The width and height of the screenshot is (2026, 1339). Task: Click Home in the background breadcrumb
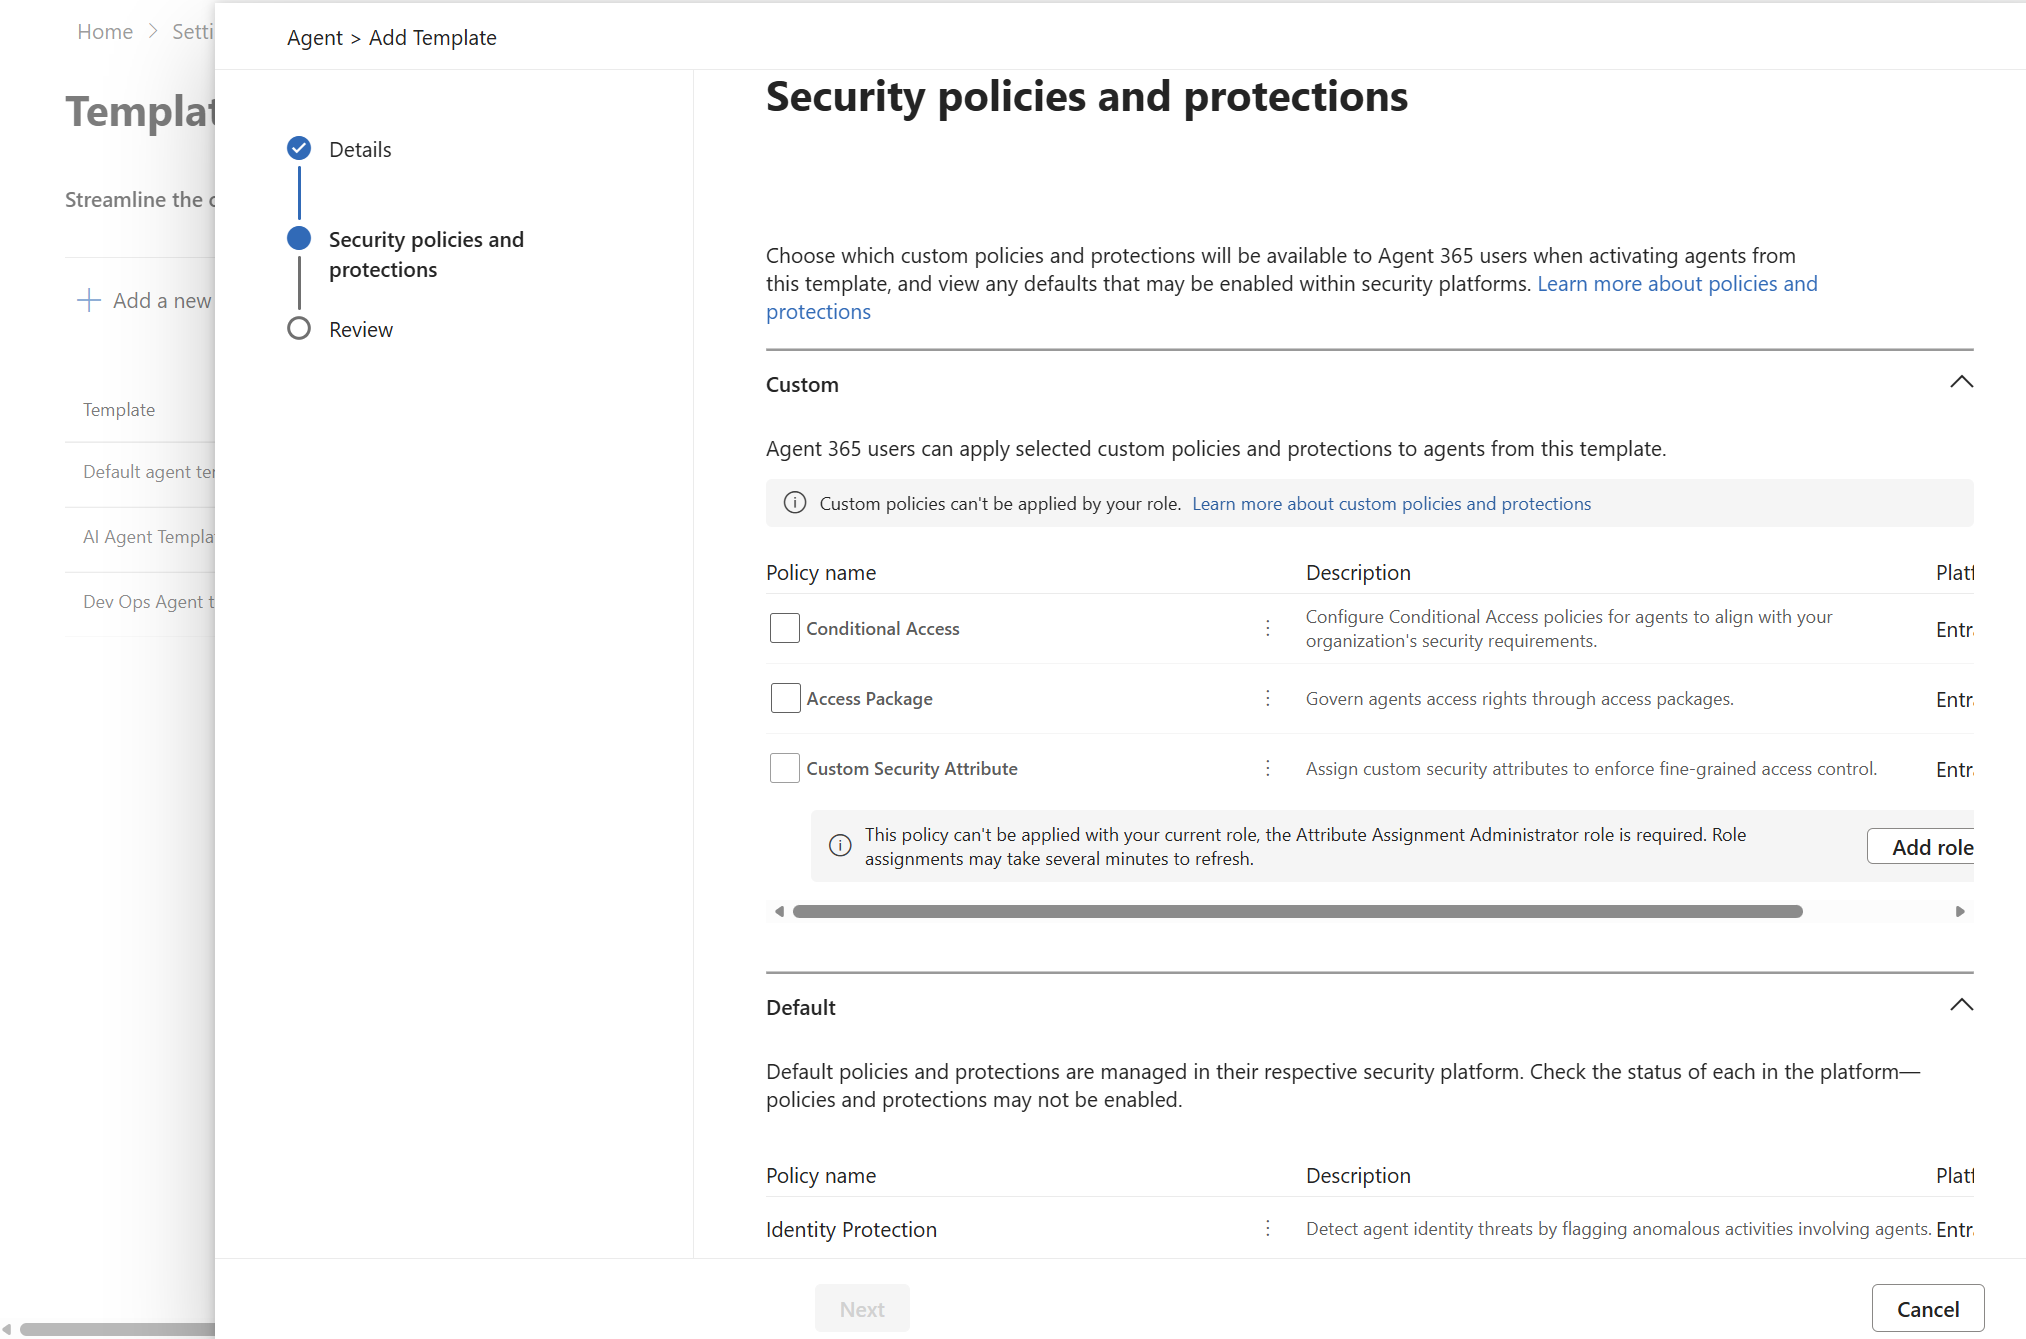pos(105,32)
